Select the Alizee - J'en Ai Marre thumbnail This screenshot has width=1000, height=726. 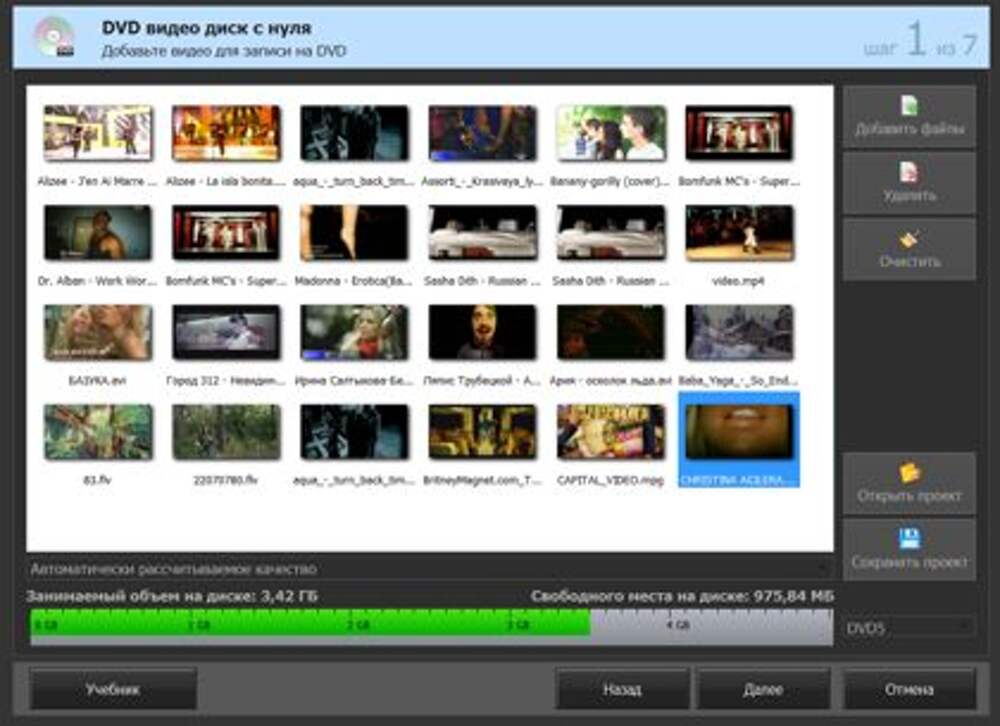[98, 133]
